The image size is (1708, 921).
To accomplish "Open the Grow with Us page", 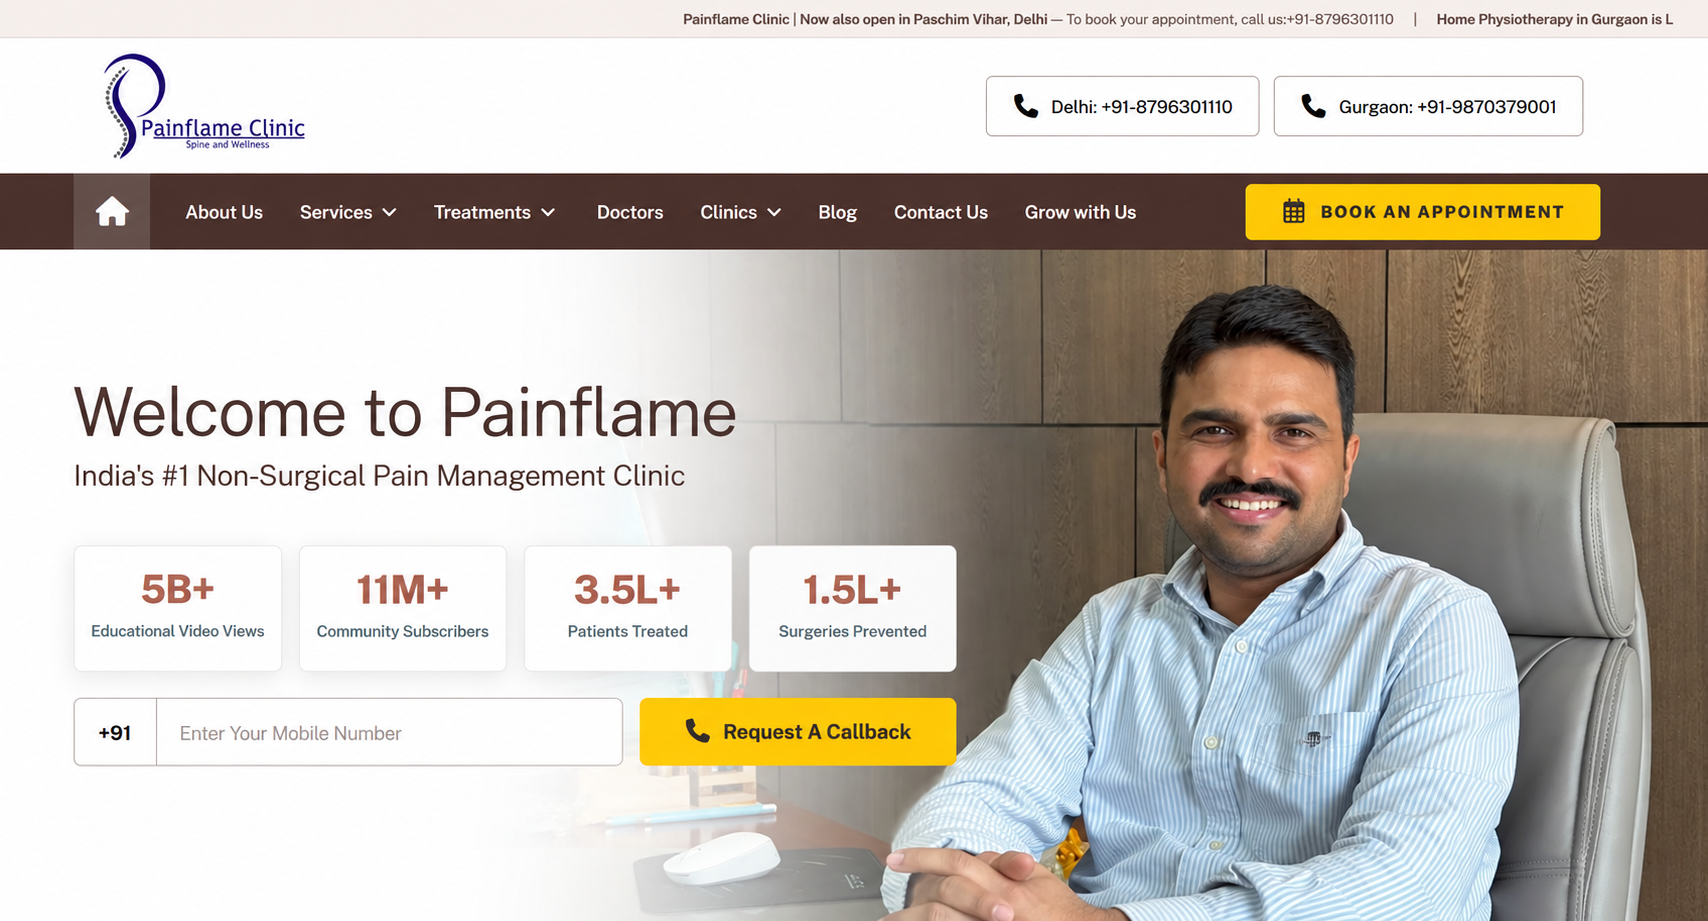I will 1080,212.
